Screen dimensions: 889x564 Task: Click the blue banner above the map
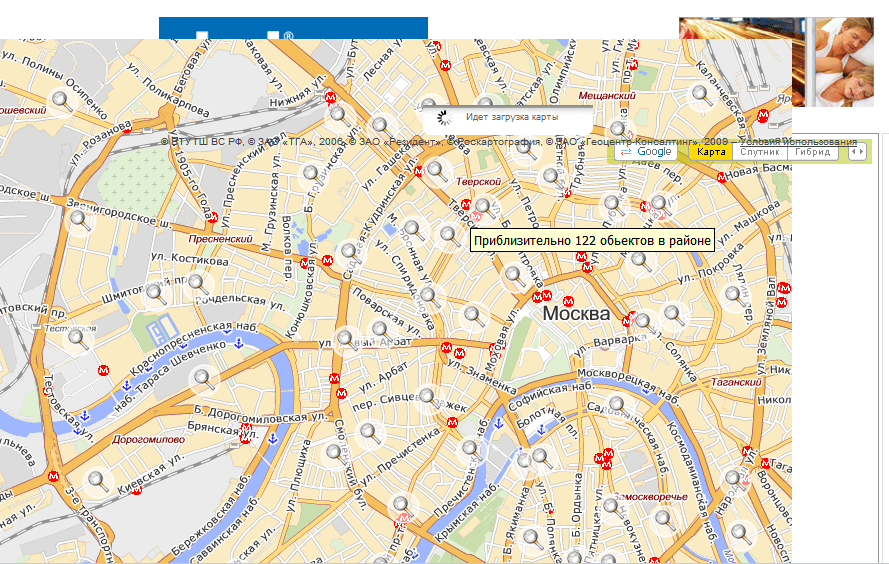(x=293, y=28)
